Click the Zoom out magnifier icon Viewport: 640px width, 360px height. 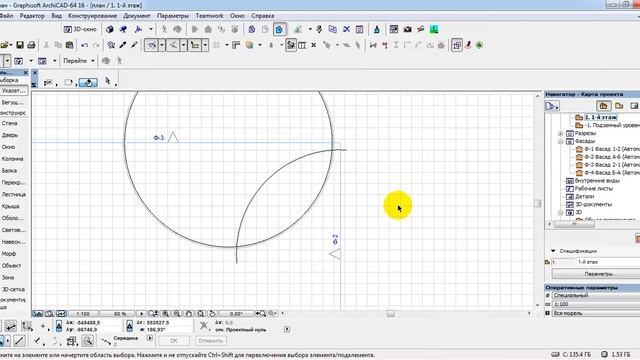pos(177,313)
